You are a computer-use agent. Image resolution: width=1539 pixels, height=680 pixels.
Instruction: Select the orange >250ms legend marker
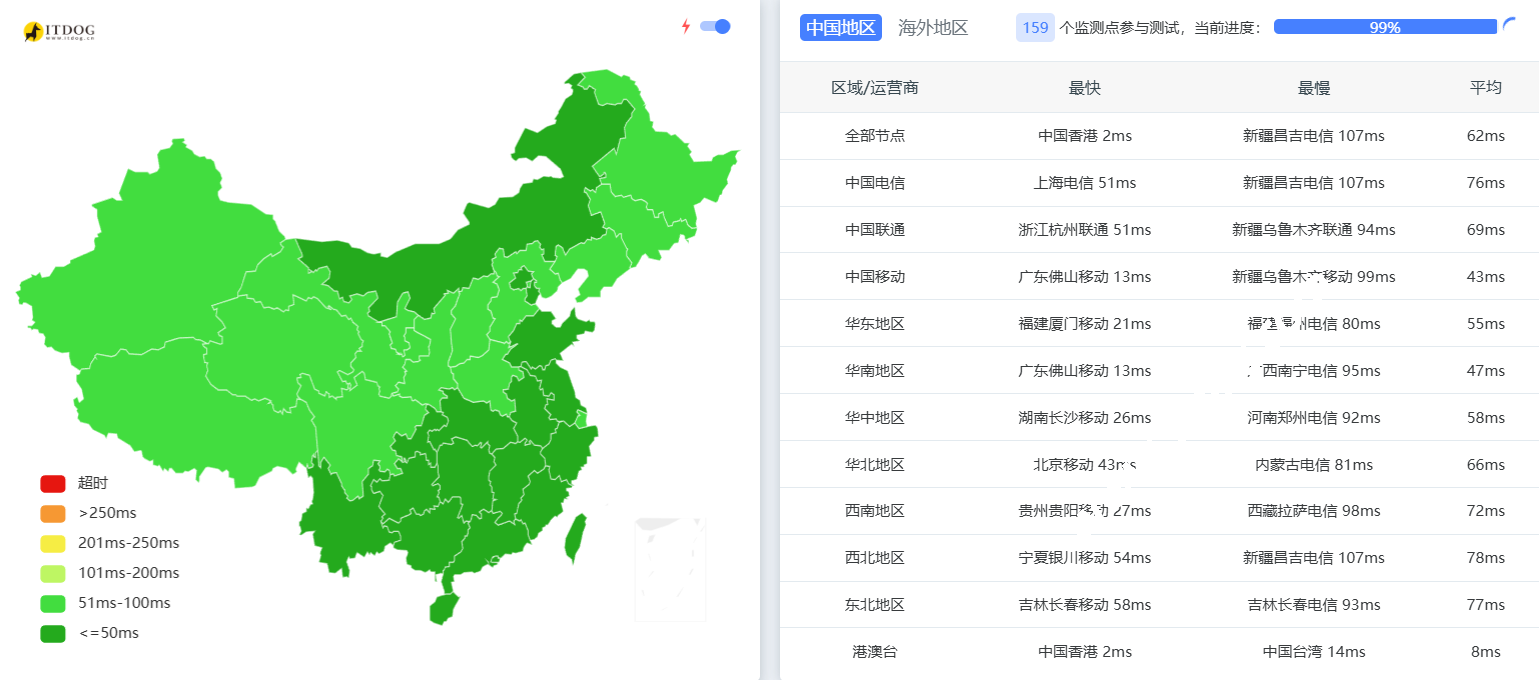pos(52,513)
